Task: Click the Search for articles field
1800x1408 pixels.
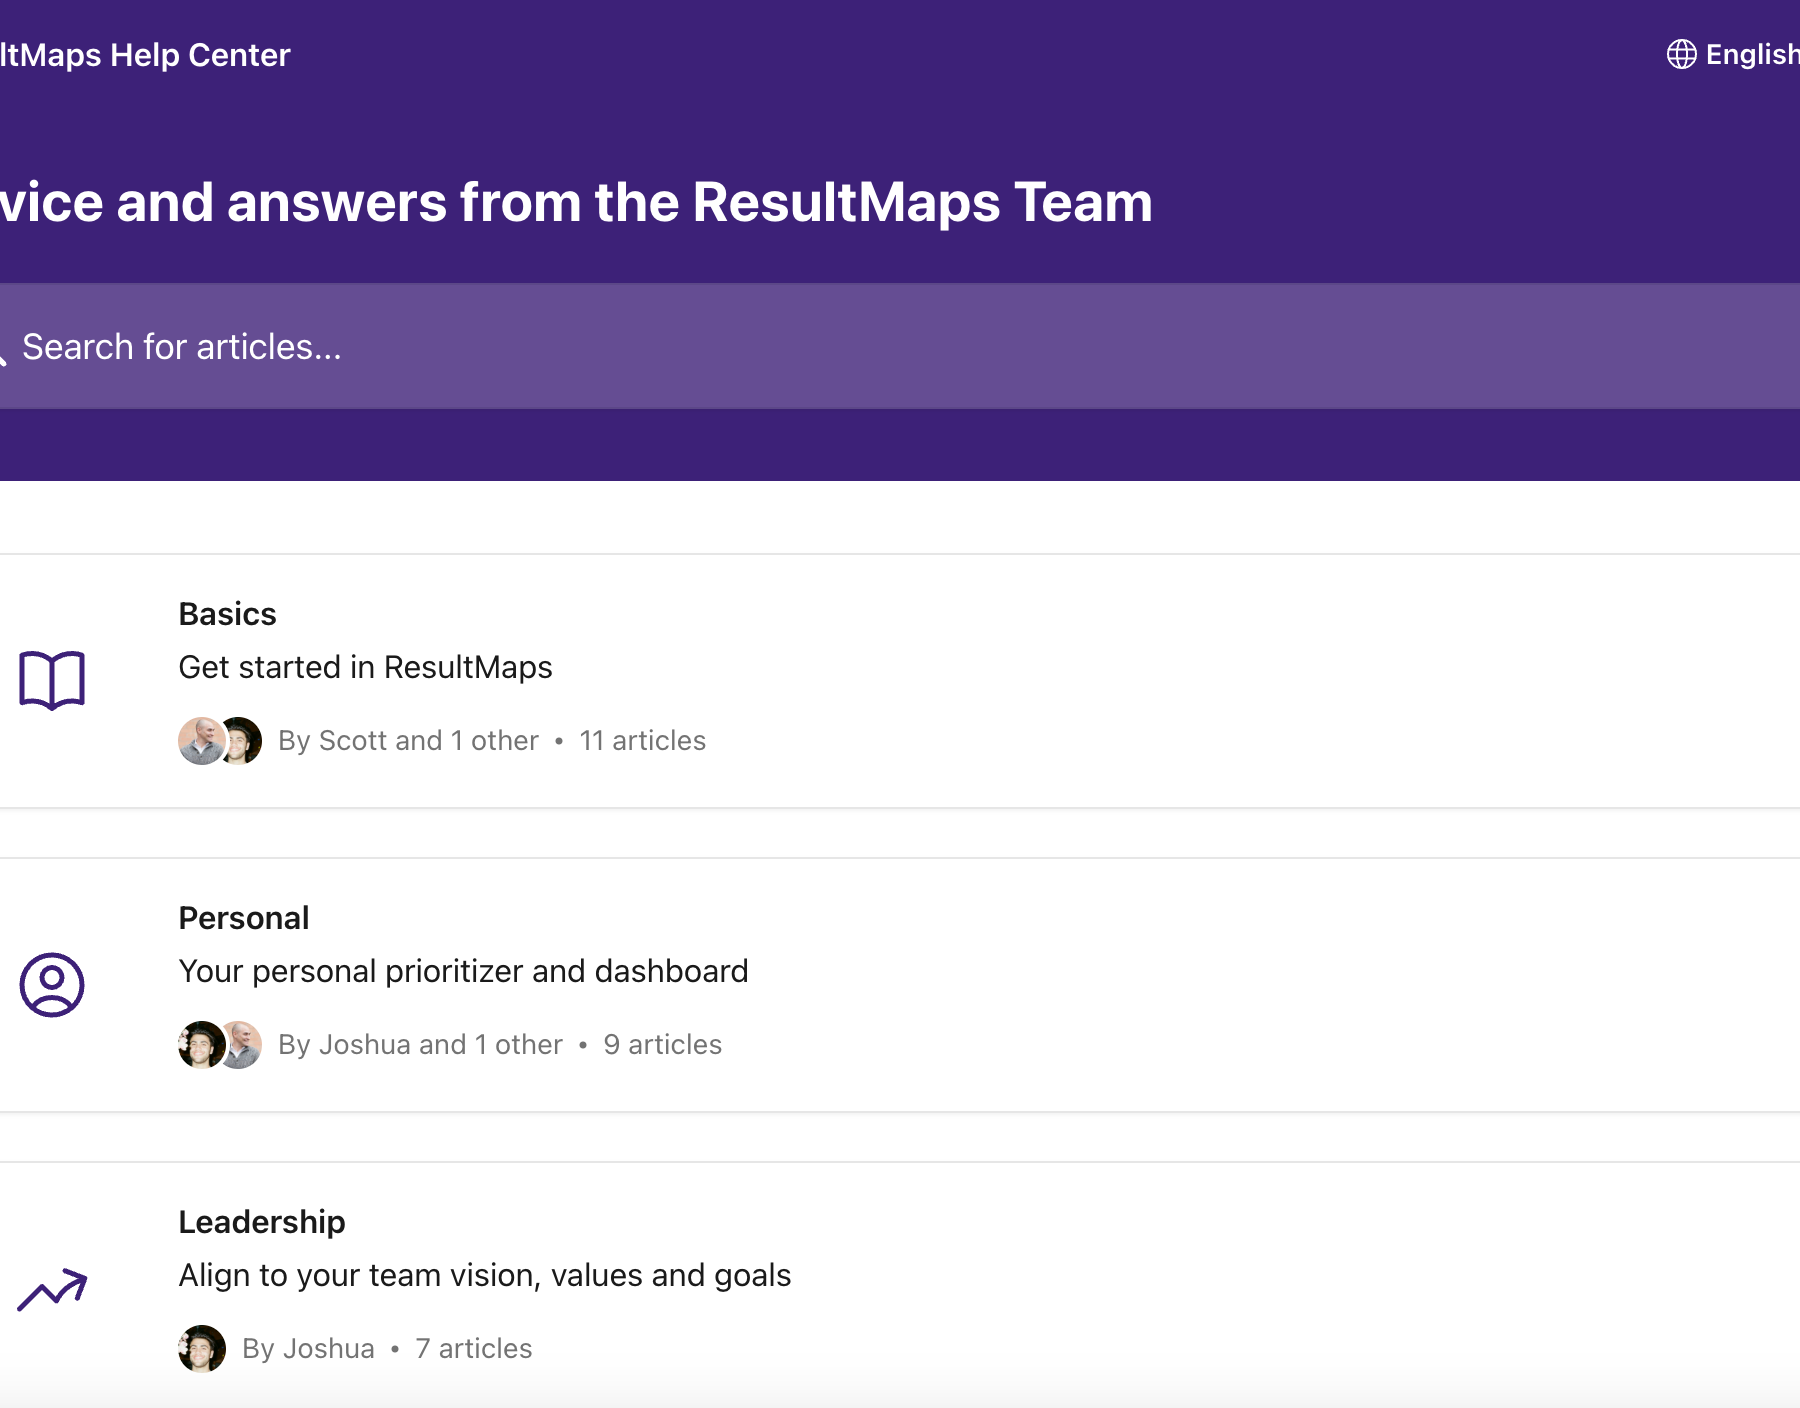Action: coord(900,346)
